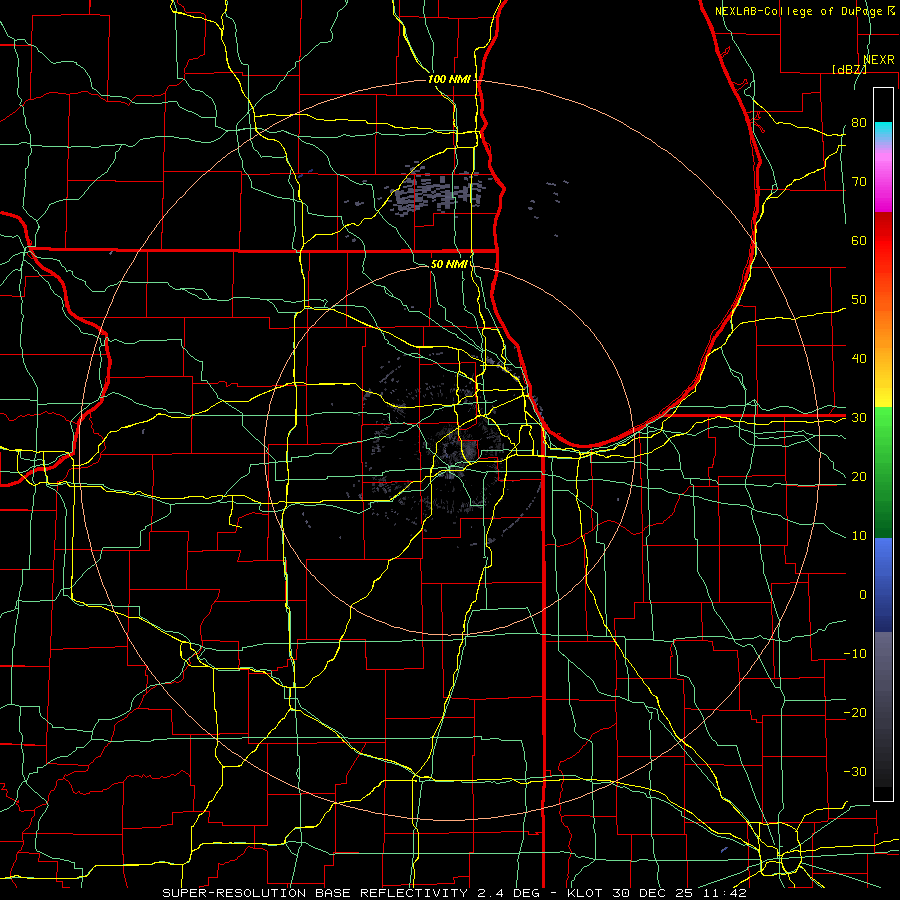Click the "NEXLAB-College of DuPage" header text

800,11
